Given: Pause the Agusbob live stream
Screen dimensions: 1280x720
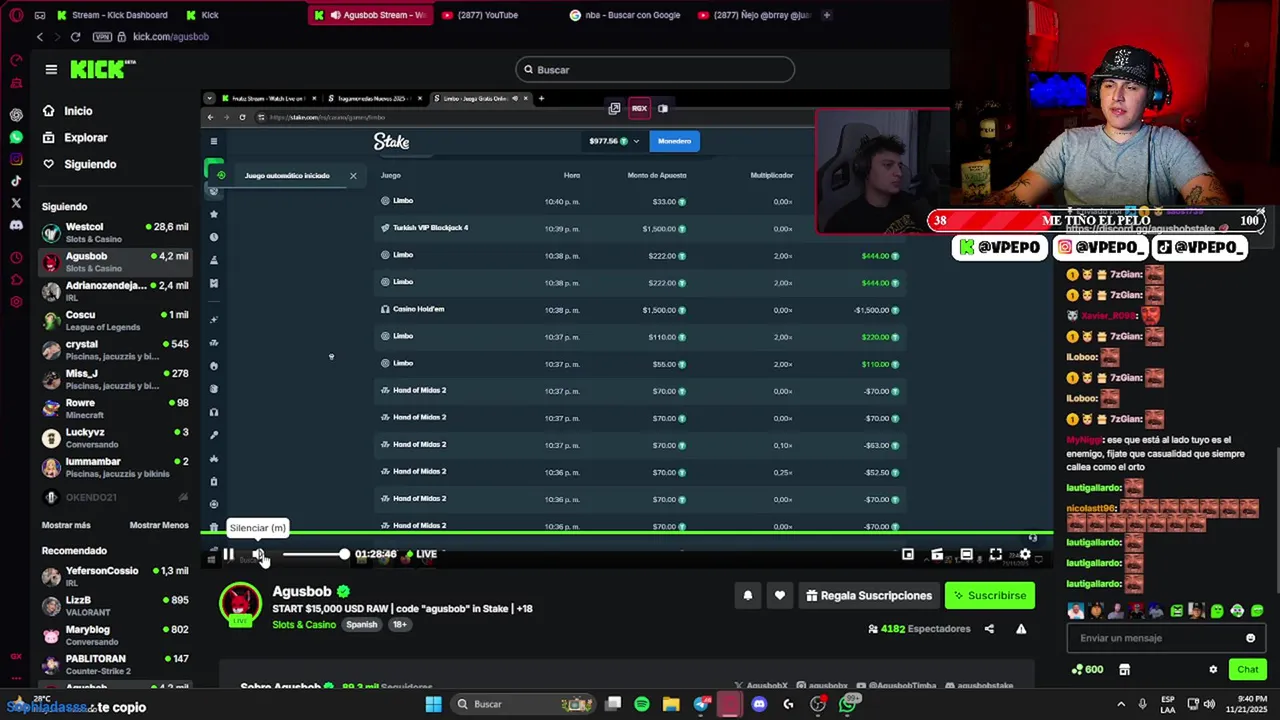Looking at the screenshot, I should click(x=228, y=554).
